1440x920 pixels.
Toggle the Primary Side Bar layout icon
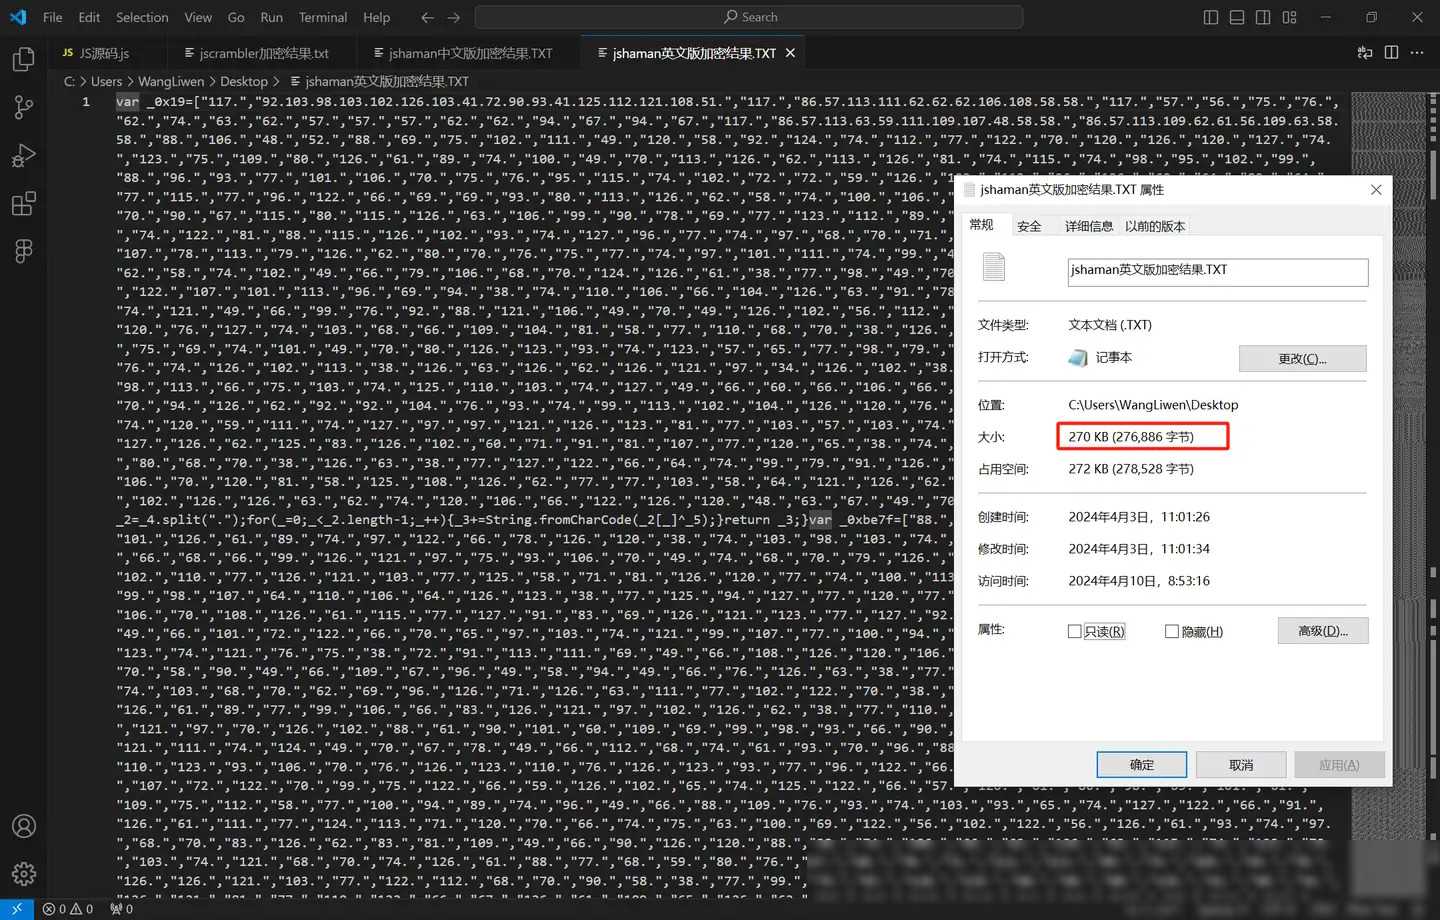[x=1211, y=17]
